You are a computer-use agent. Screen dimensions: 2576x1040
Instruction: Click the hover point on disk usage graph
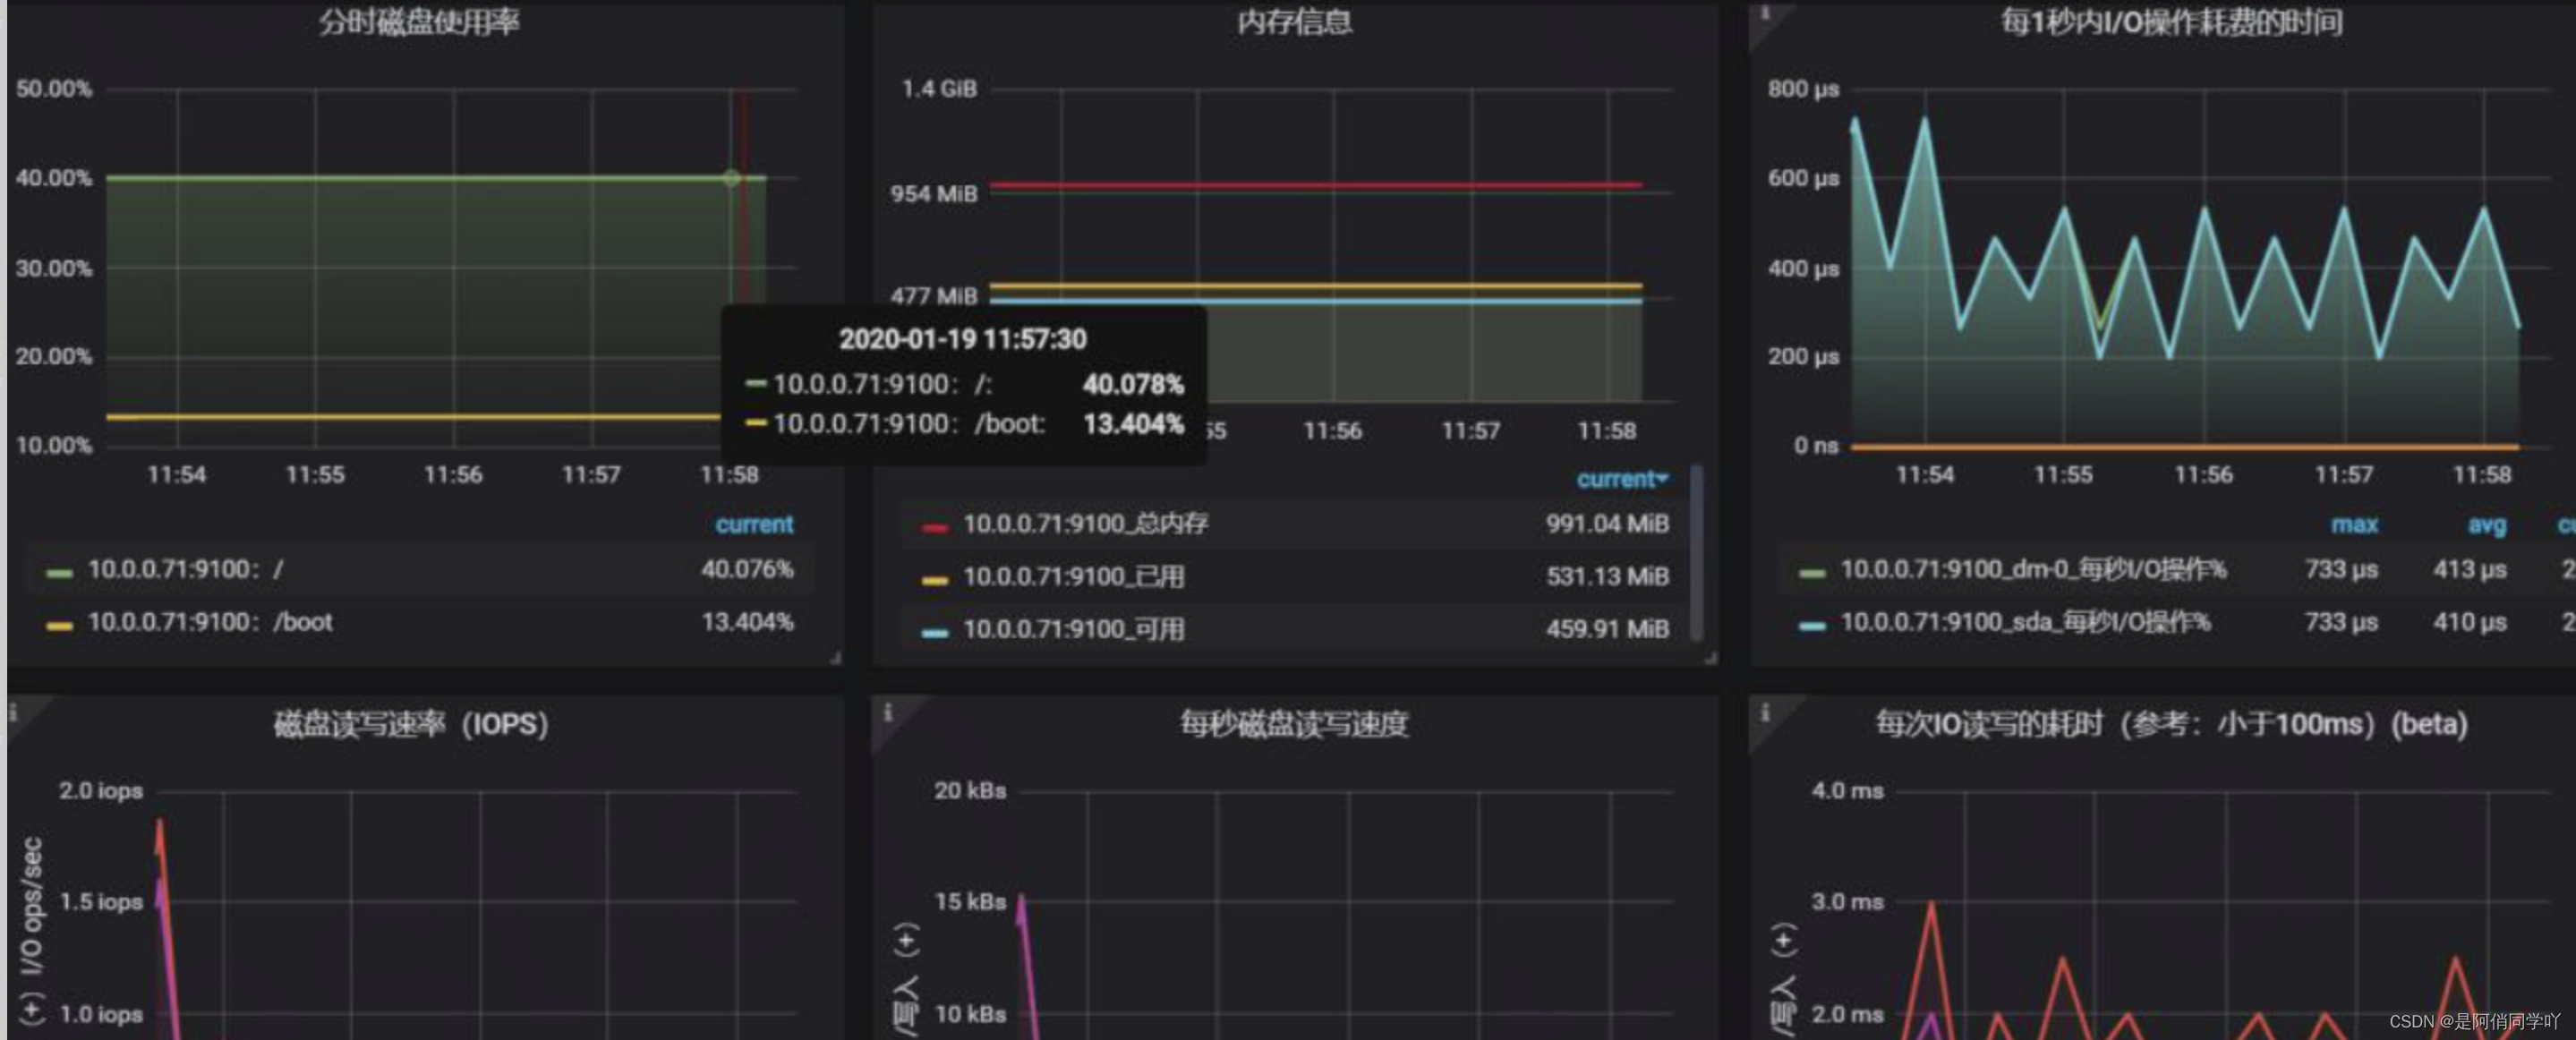click(732, 178)
